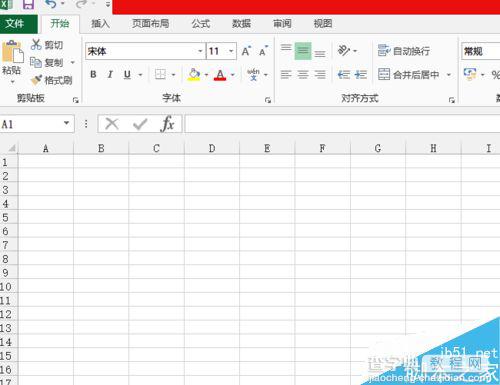Click the Decrease Font Size icon
Image resolution: width=500 pixels, height=385 pixels.
(x=263, y=51)
